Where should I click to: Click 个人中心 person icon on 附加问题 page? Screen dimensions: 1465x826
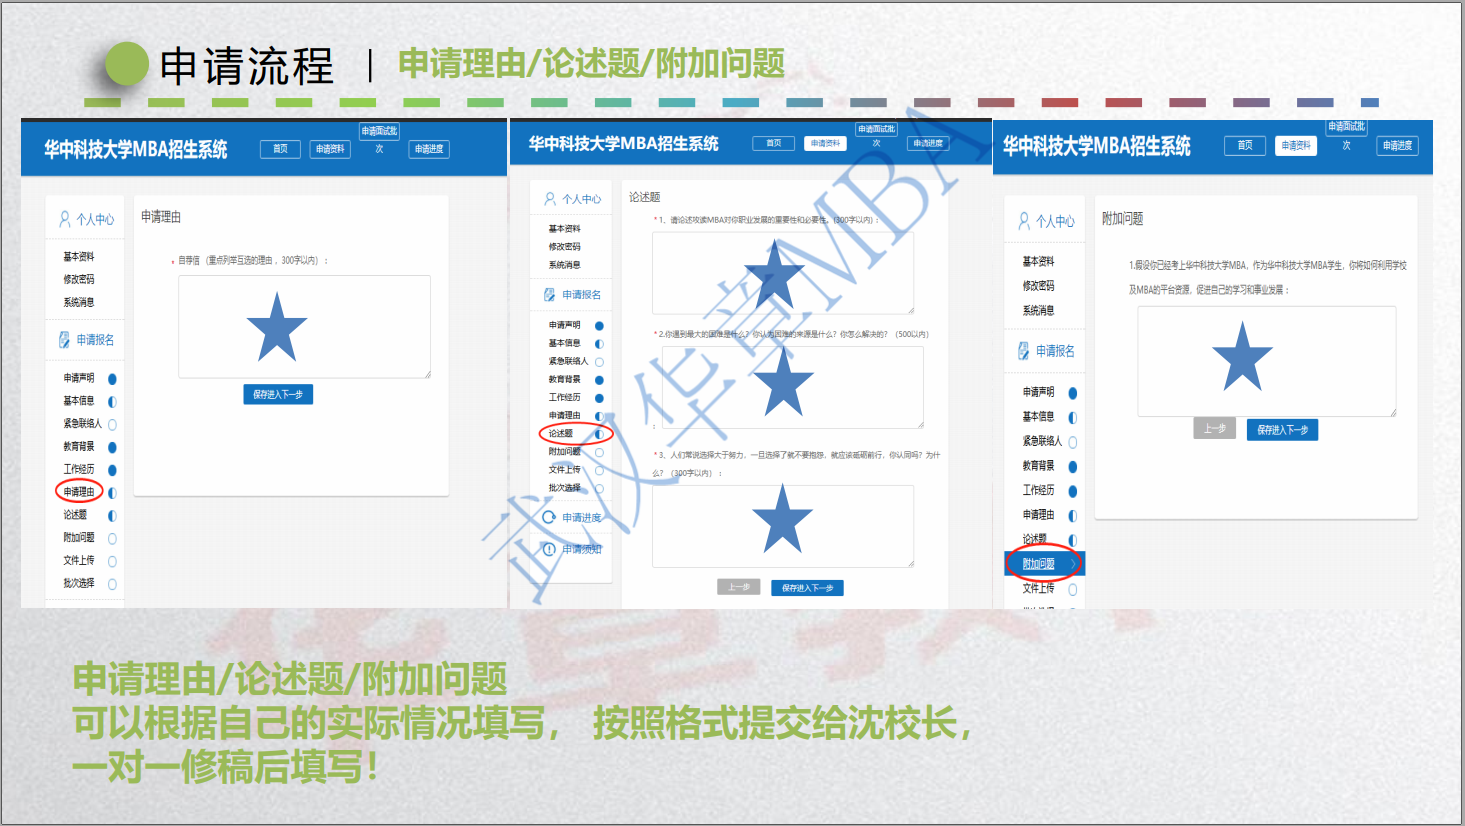(1024, 221)
